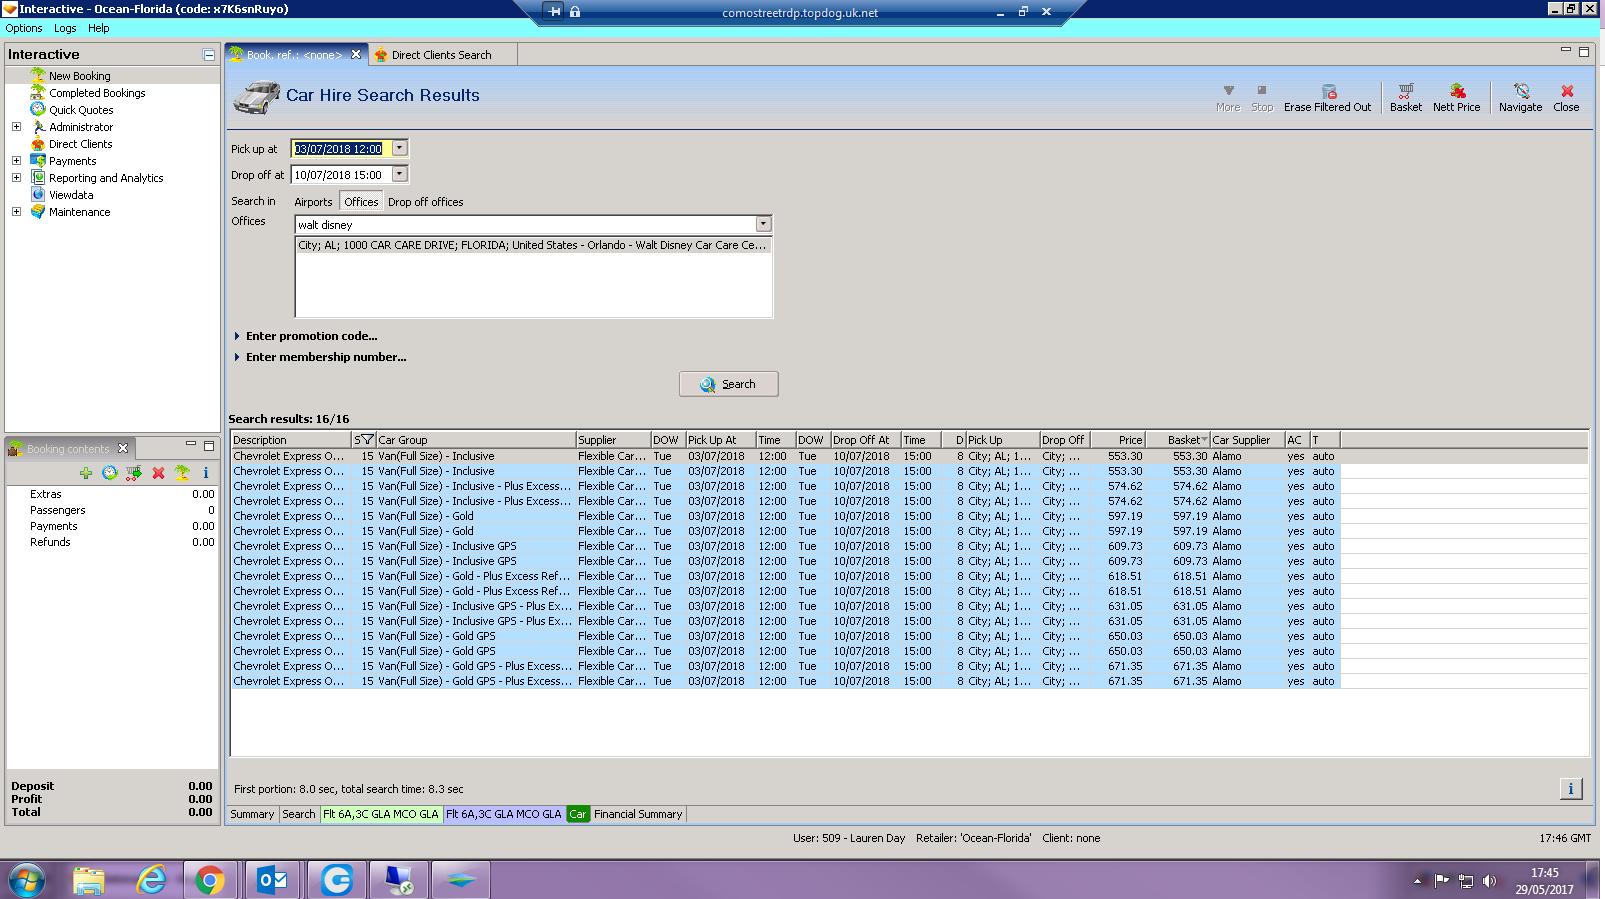Open Viewdata in the Interactive tree
Image resolution: width=1605 pixels, height=899 pixels.
[x=71, y=195]
